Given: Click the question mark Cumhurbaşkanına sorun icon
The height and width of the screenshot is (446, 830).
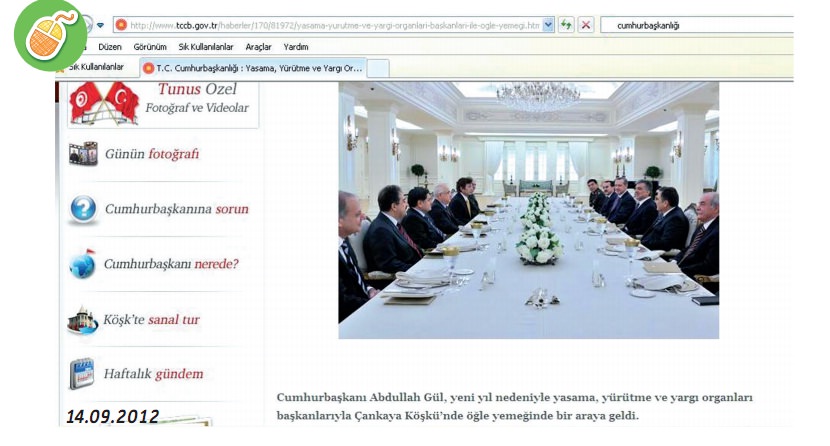Looking at the screenshot, I should [x=83, y=208].
